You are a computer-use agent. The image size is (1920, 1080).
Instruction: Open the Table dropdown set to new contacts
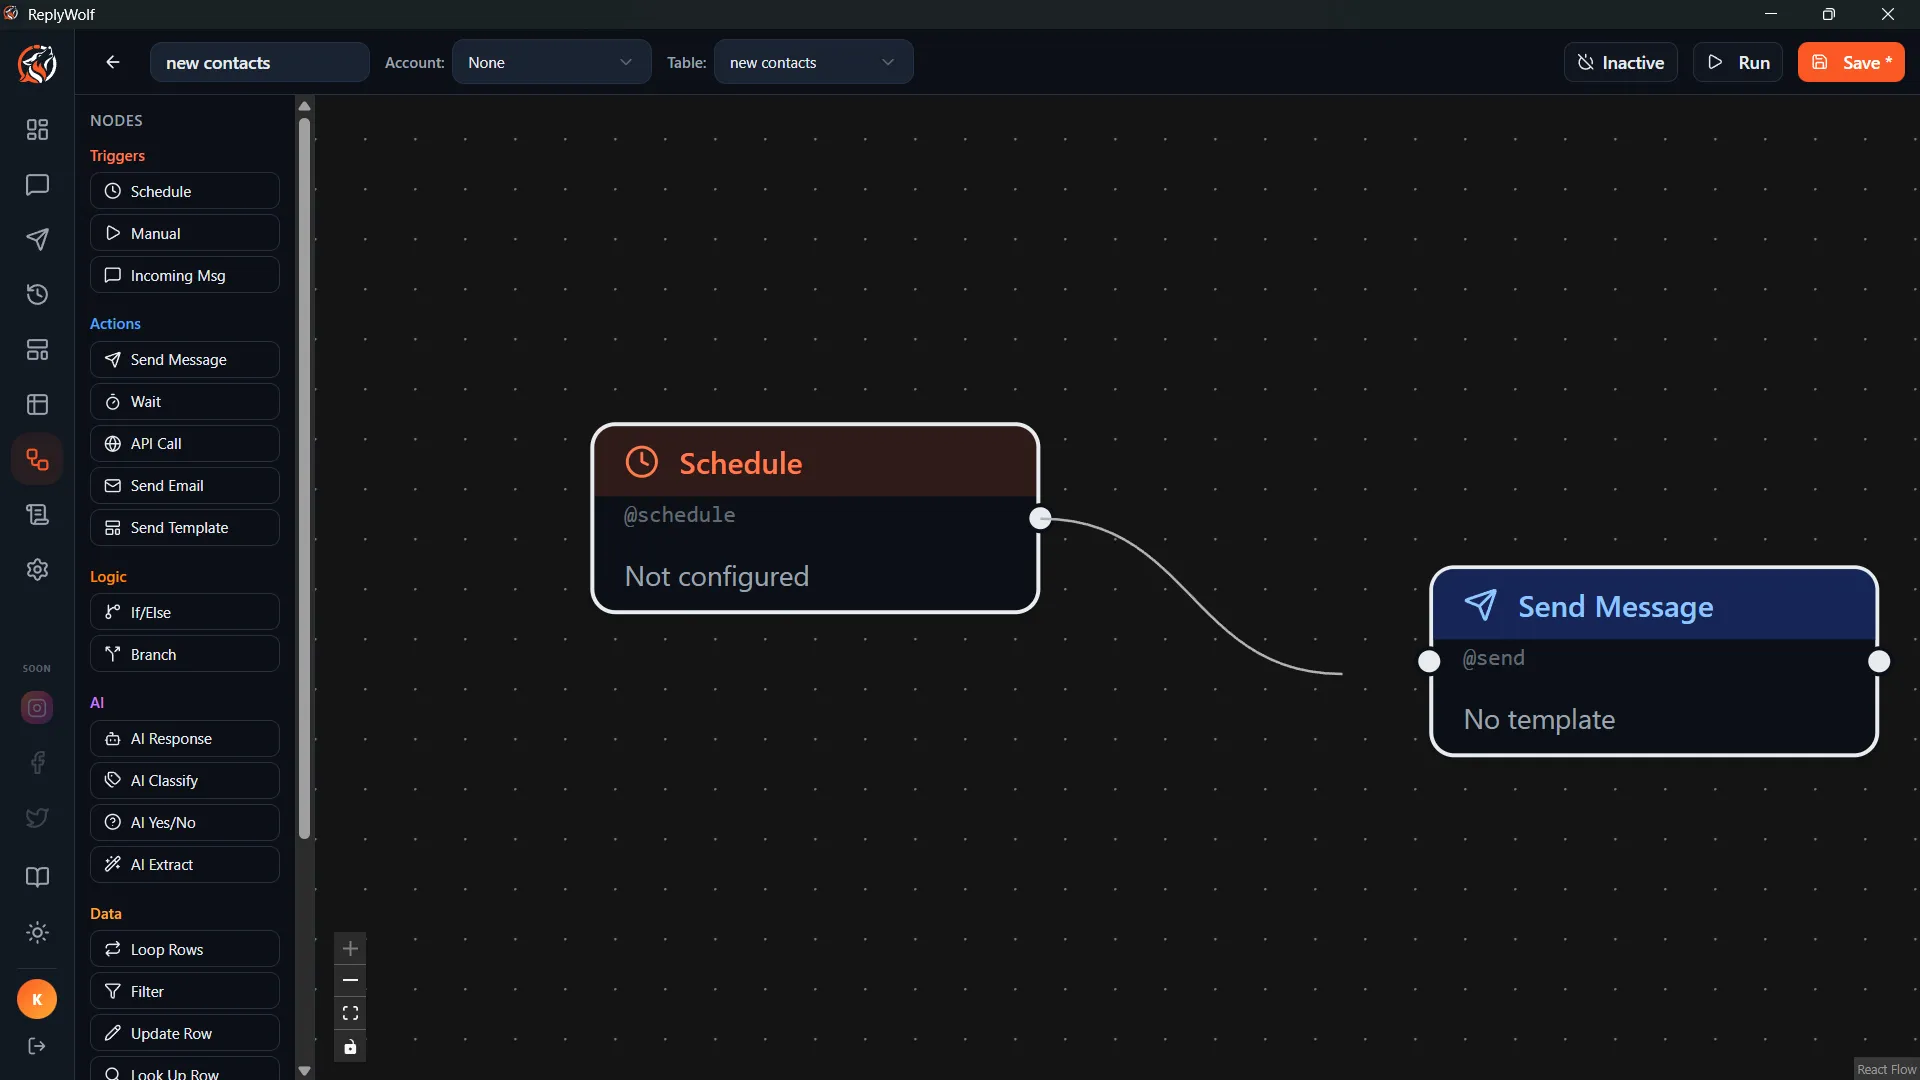pyautogui.click(x=813, y=62)
